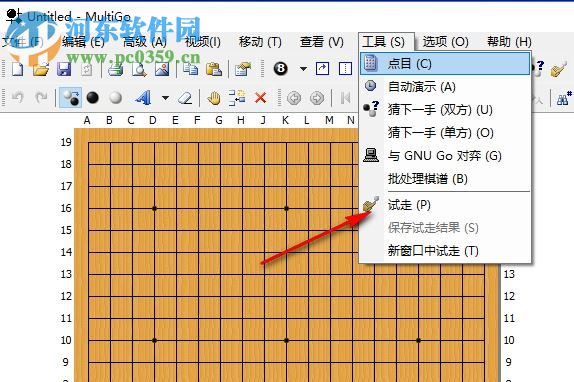Open the 帮助 (H) menu
574x382 pixels.
509,42
